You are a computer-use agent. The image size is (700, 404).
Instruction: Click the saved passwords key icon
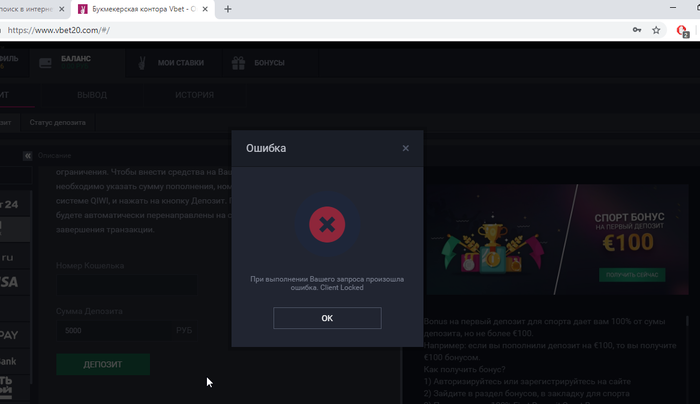click(x=637, y=30)
